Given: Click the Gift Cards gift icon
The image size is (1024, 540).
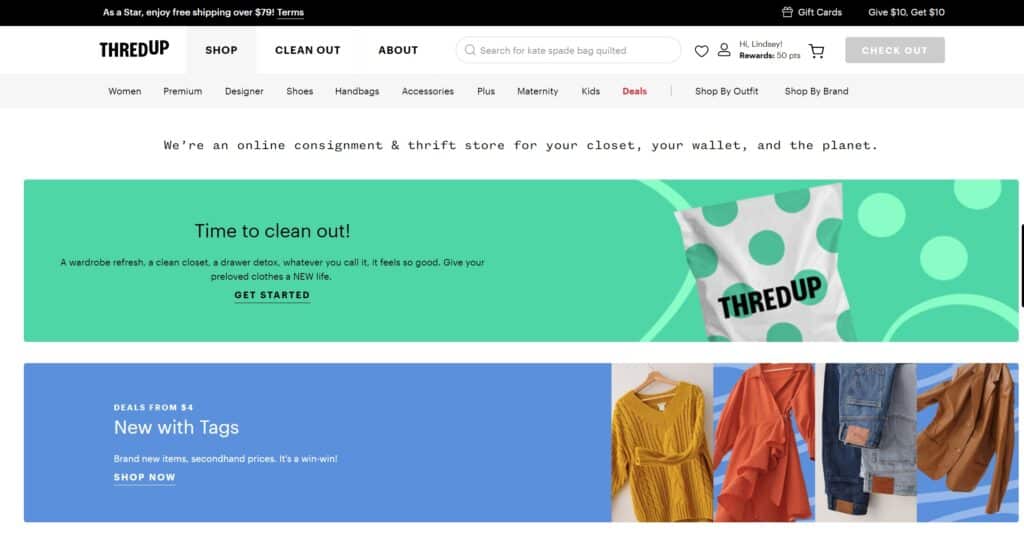Looking at the screenshot, I should point(788,12).
